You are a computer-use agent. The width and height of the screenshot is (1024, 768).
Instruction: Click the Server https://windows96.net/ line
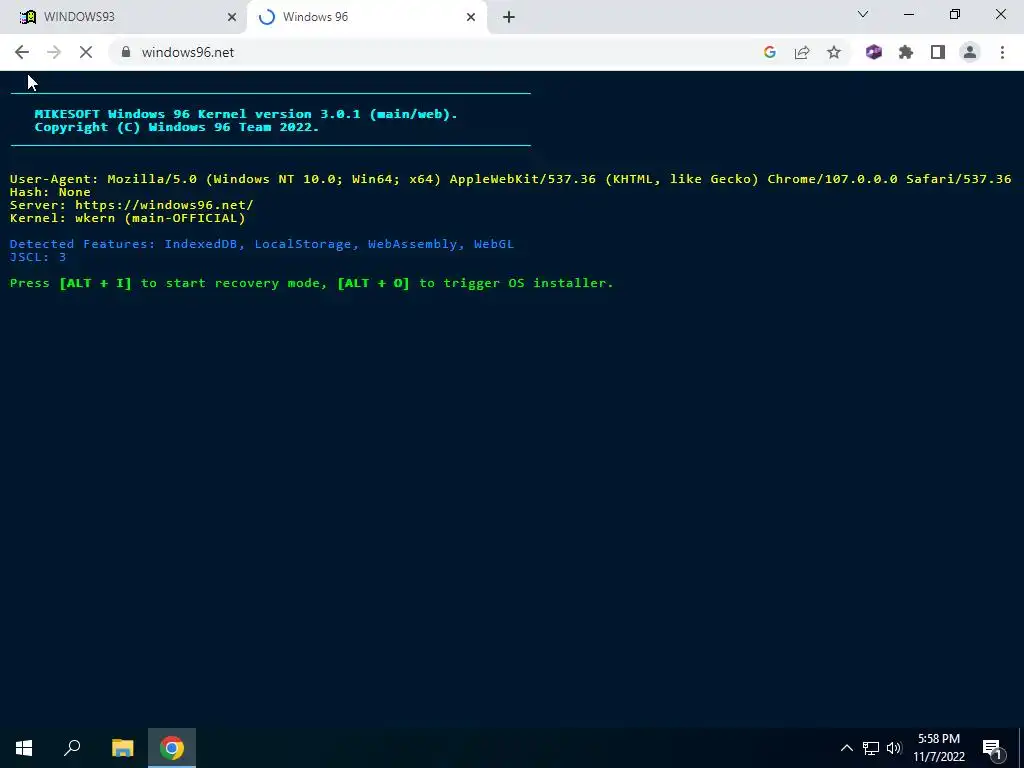132,204
